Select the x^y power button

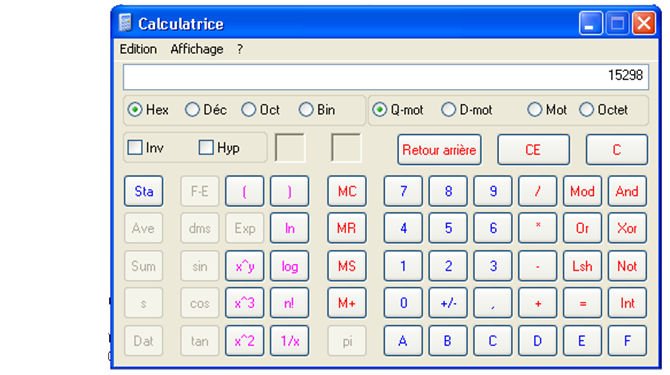[x=244, y=266]
